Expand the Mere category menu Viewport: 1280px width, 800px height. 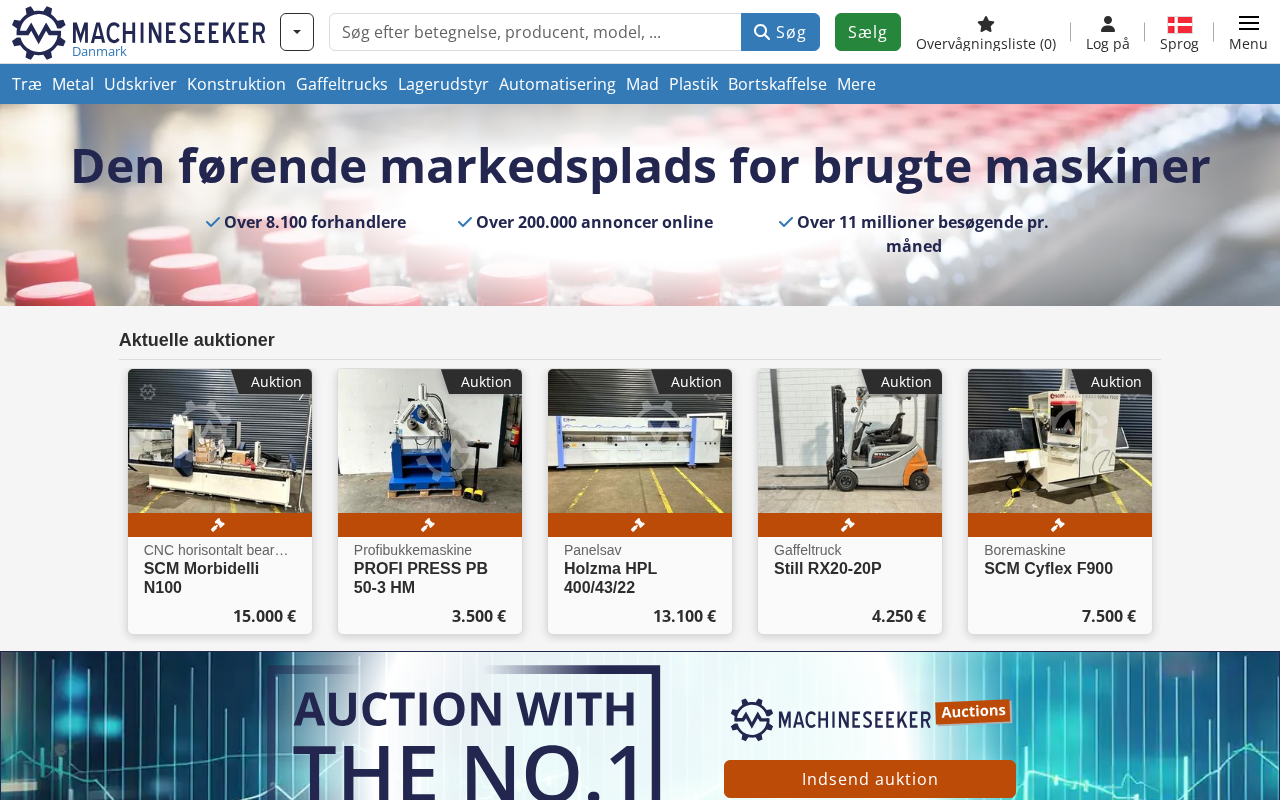point(856,84)
